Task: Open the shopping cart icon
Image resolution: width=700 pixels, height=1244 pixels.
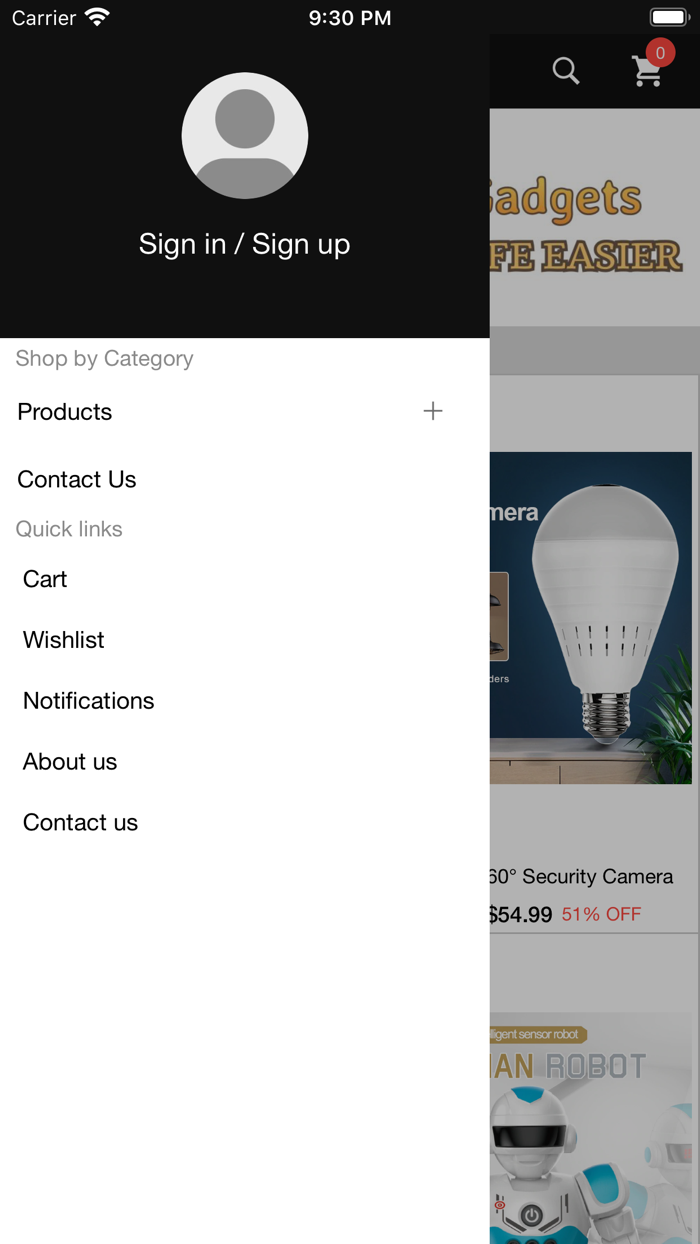Action: pyautogui.click(x=647, y=72)
